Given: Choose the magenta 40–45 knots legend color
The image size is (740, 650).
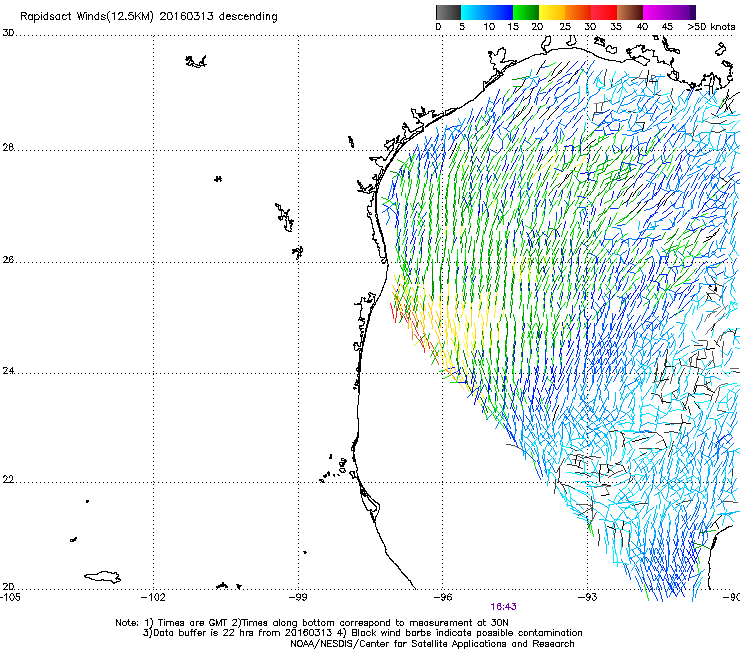Looking at the screenshot, I should (656, 12).
